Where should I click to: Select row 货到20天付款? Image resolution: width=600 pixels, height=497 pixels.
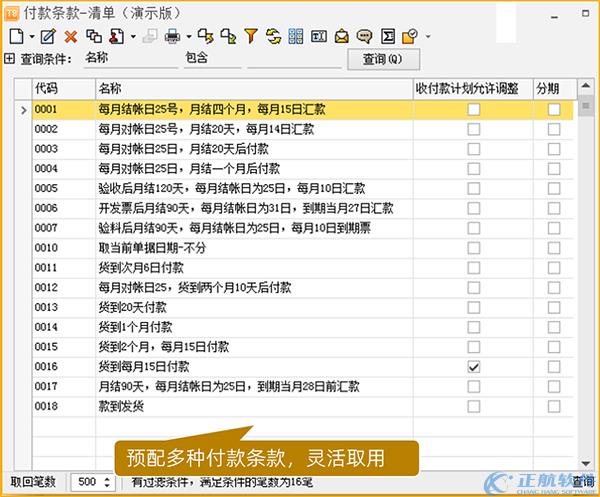pyautogui.click(x=302, y=307)
